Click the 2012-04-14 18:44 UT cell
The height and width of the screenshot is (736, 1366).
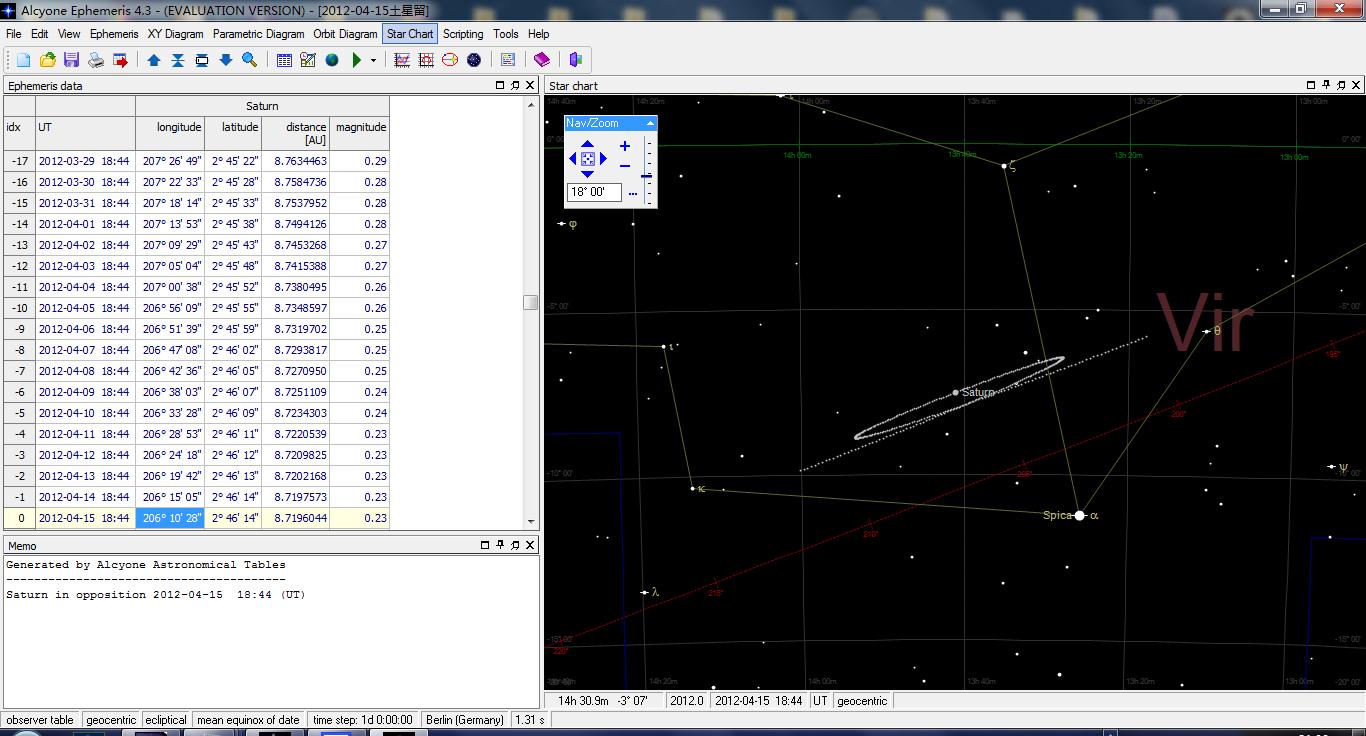click(84, 497)
